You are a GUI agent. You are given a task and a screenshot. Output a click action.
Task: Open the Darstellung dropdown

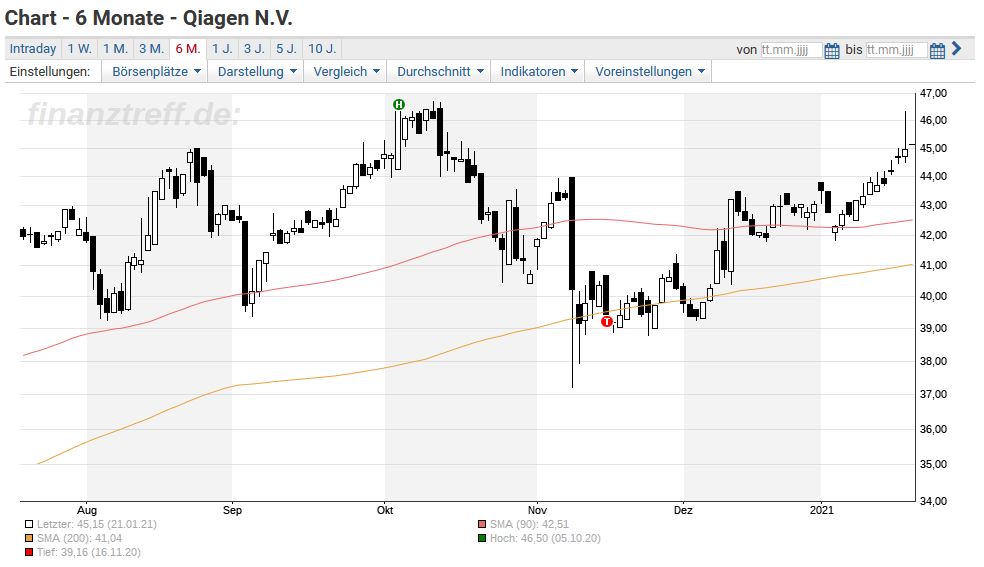(256, 72)
